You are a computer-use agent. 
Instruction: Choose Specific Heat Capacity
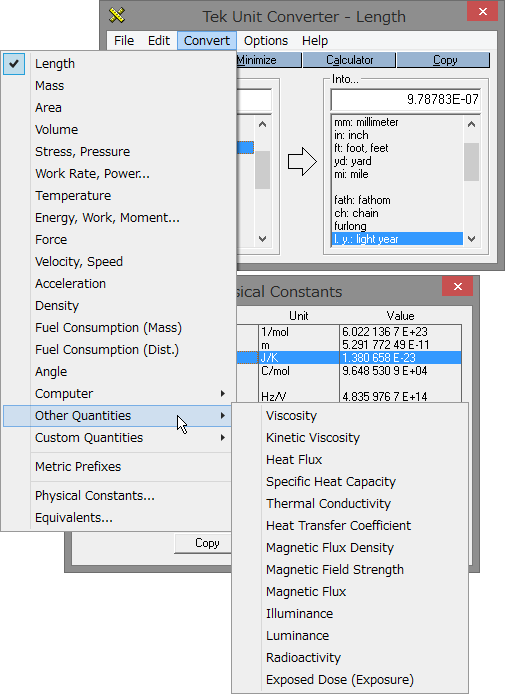tap(350, 482)
